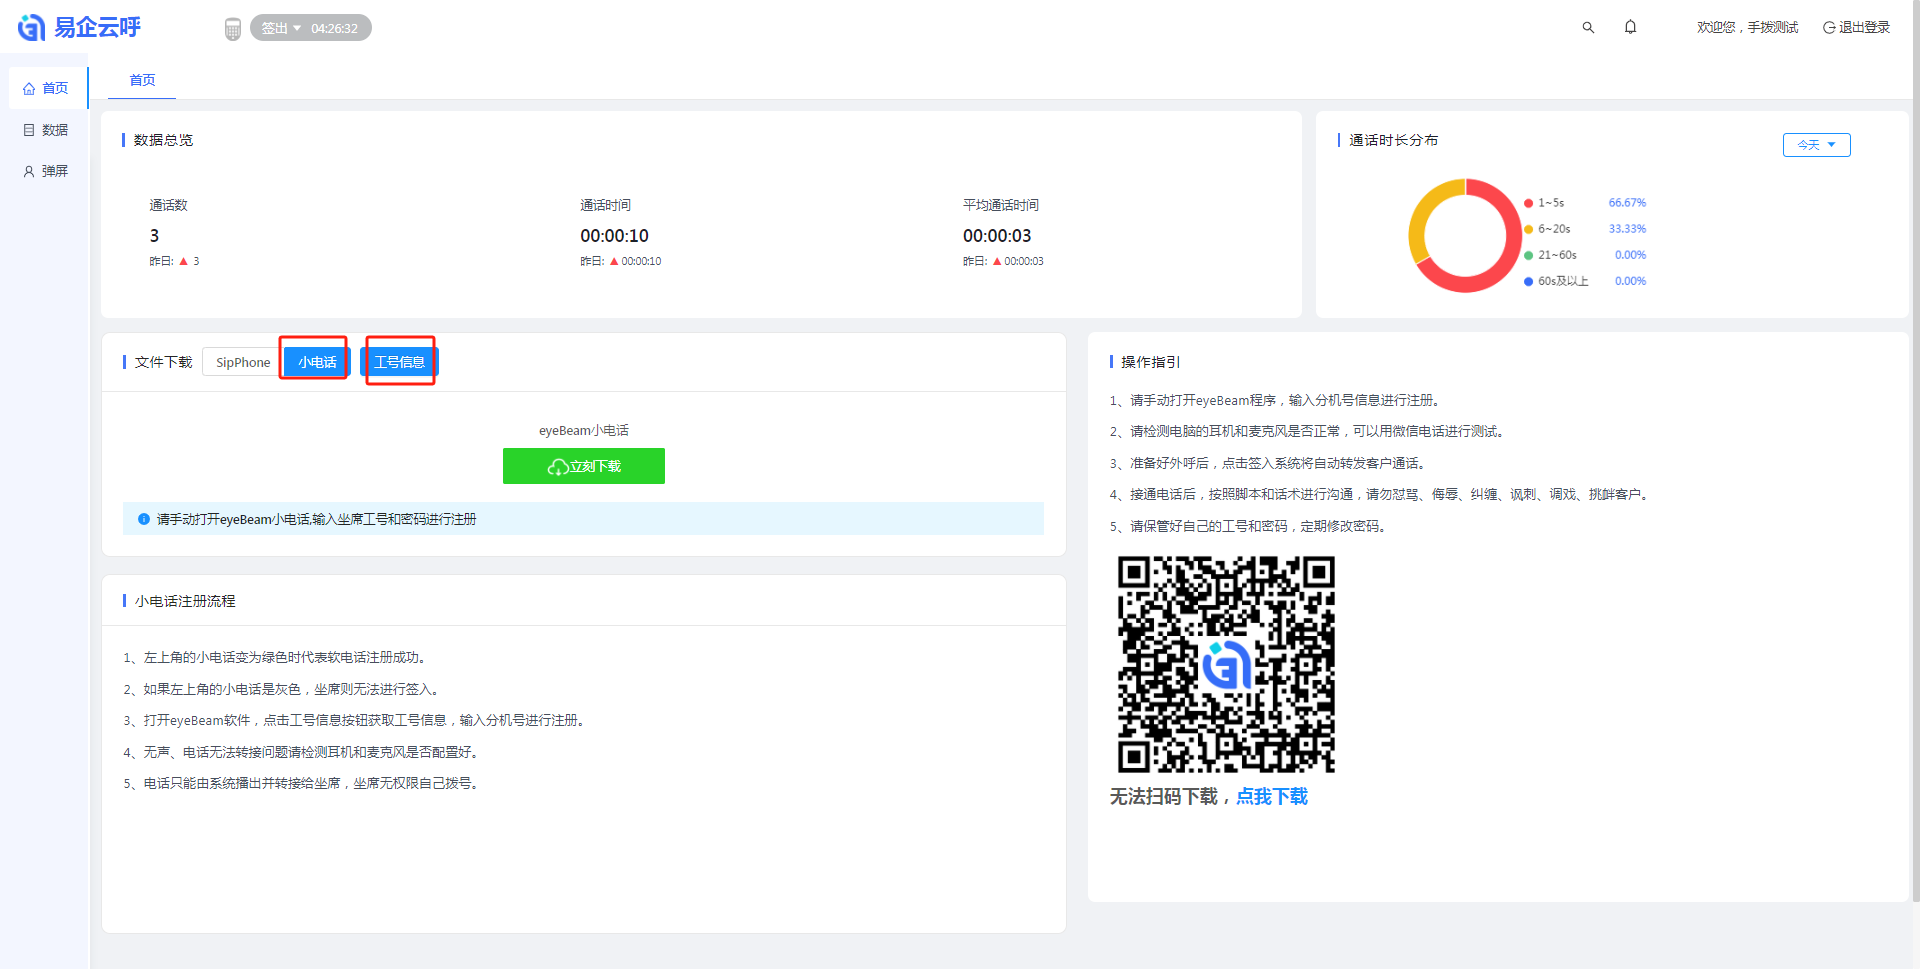1920x969 pixels.
Task: Click the green 立刻下载 button
Action: click(x=584, y=466)
